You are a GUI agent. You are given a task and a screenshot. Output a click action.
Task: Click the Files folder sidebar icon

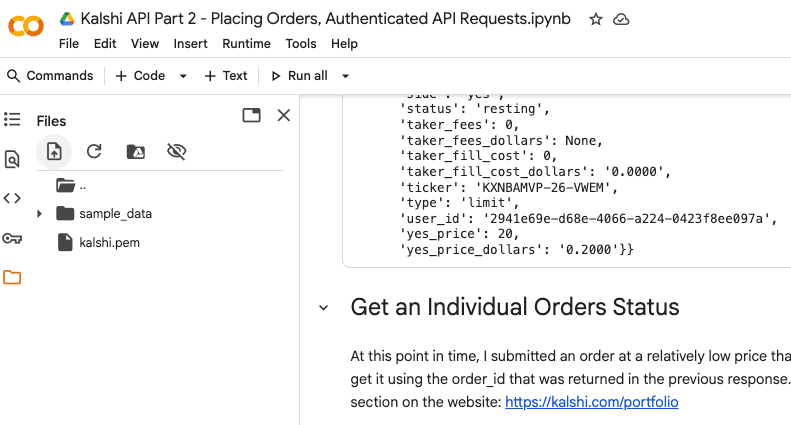[12, 277]
